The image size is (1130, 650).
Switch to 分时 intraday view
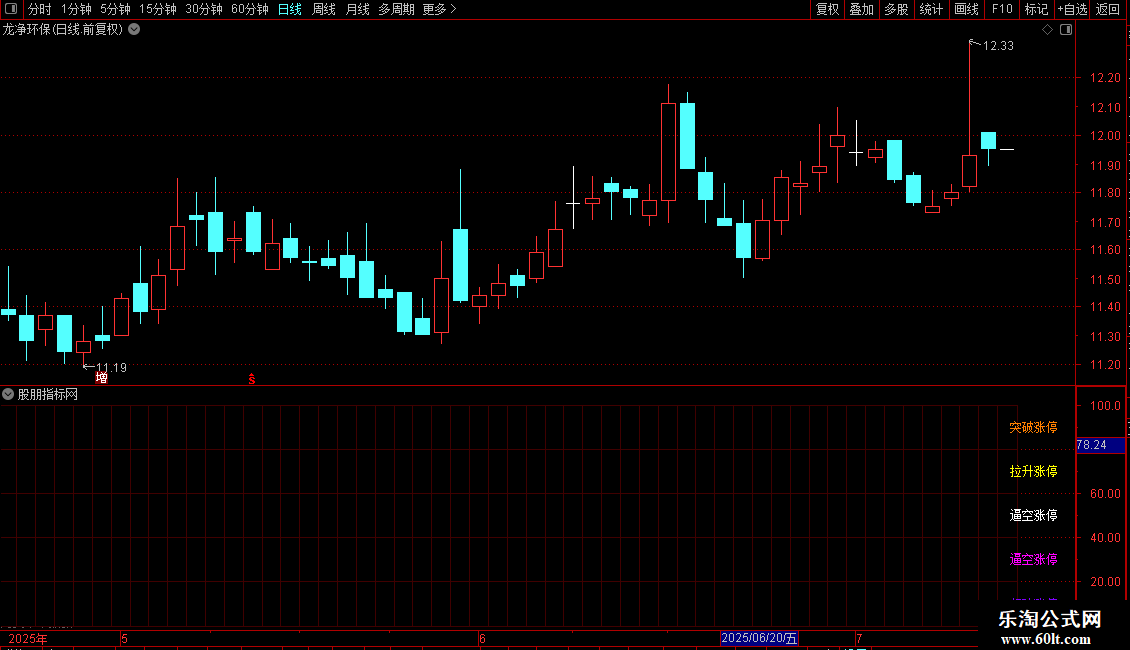pos(40,9)
